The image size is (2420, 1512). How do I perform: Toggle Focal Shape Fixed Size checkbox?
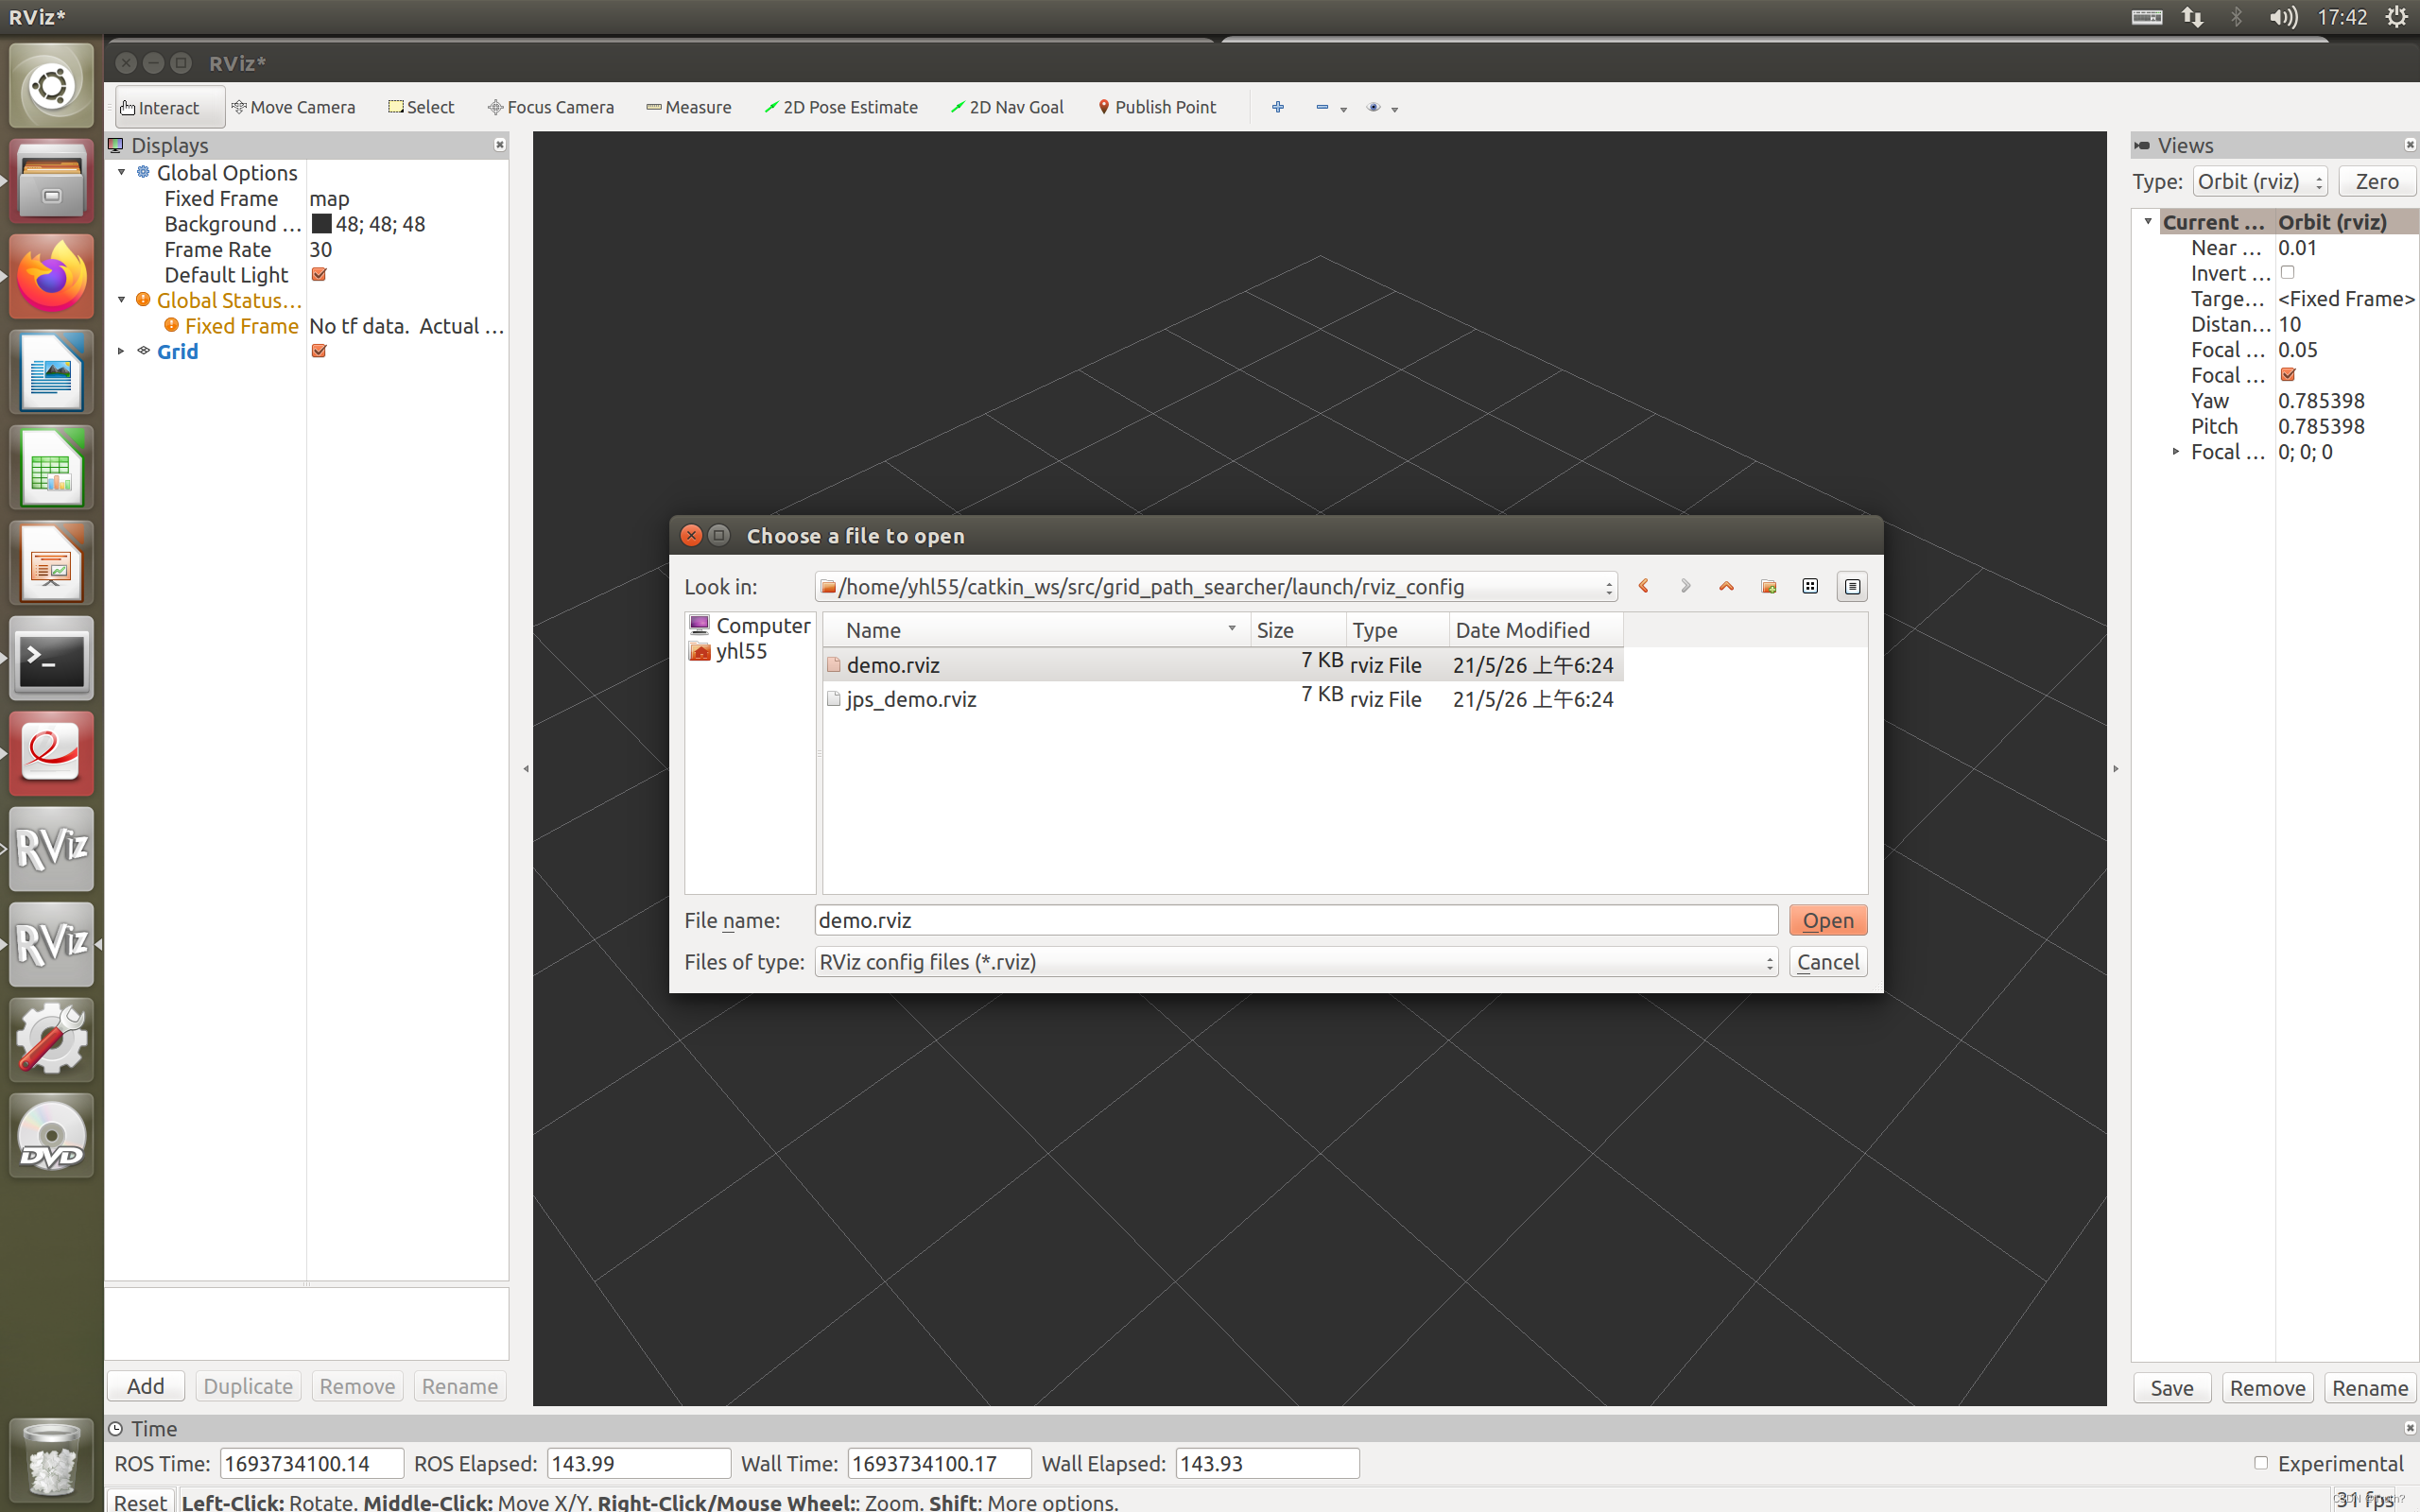click(2288, 375)
